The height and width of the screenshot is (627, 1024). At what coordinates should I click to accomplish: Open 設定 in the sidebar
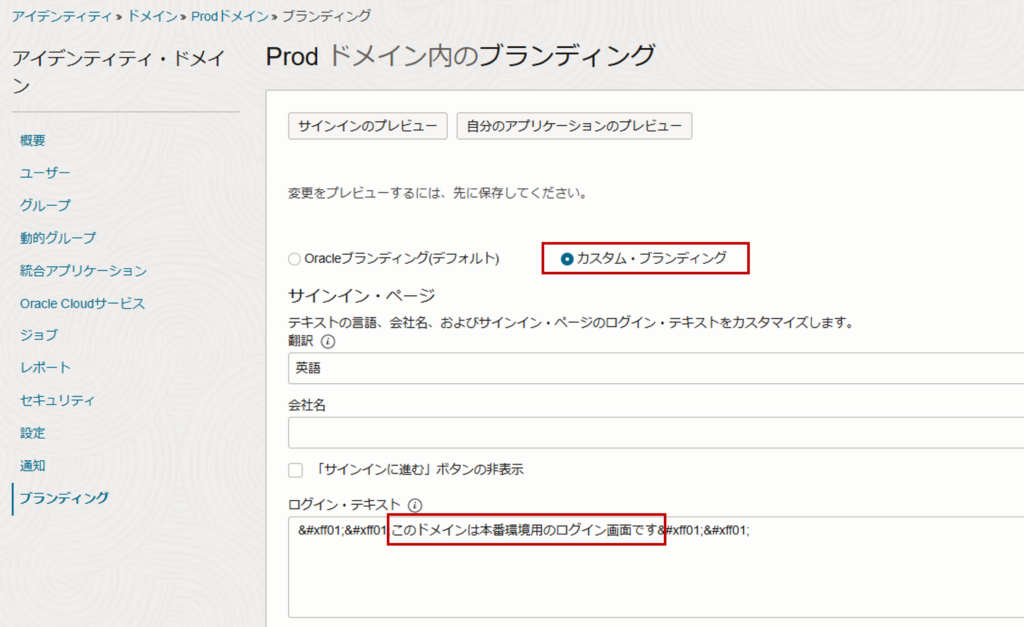[x=33, y=433]
